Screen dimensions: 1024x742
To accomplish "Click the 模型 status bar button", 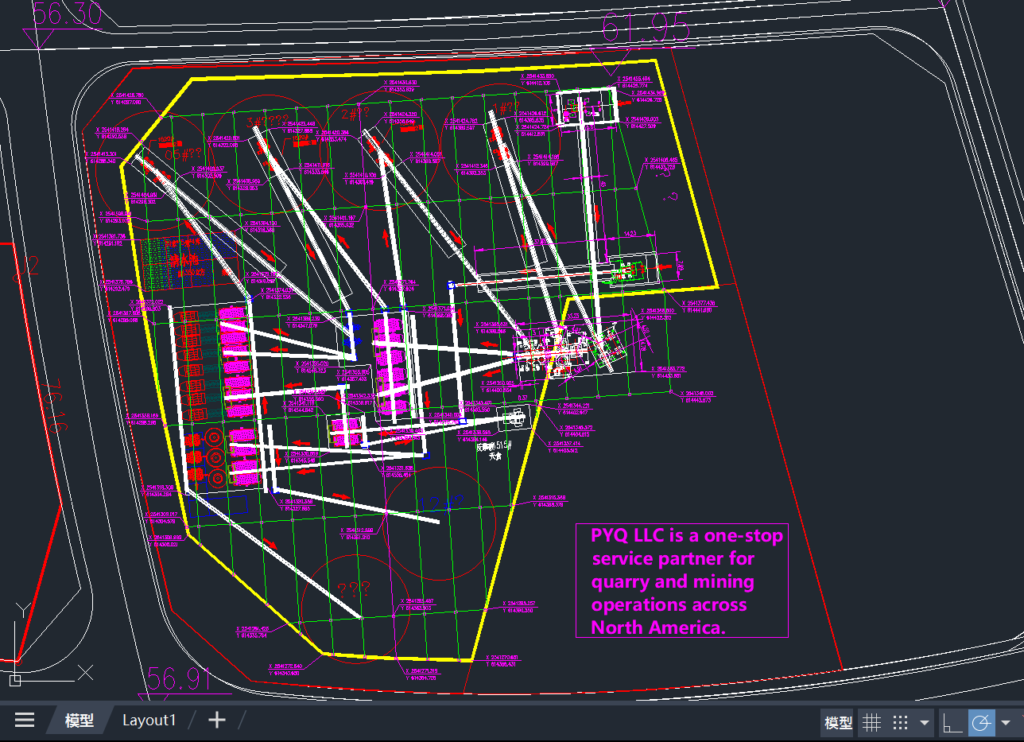I will (838, 722).
